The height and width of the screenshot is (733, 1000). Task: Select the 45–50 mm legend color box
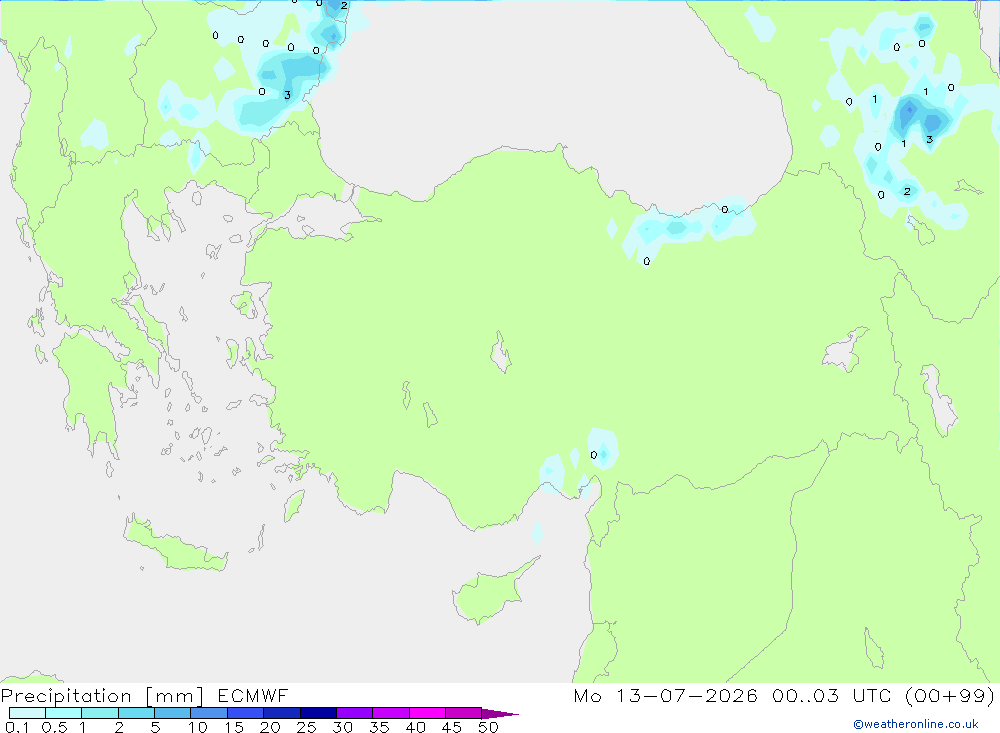tap(464, 713)
